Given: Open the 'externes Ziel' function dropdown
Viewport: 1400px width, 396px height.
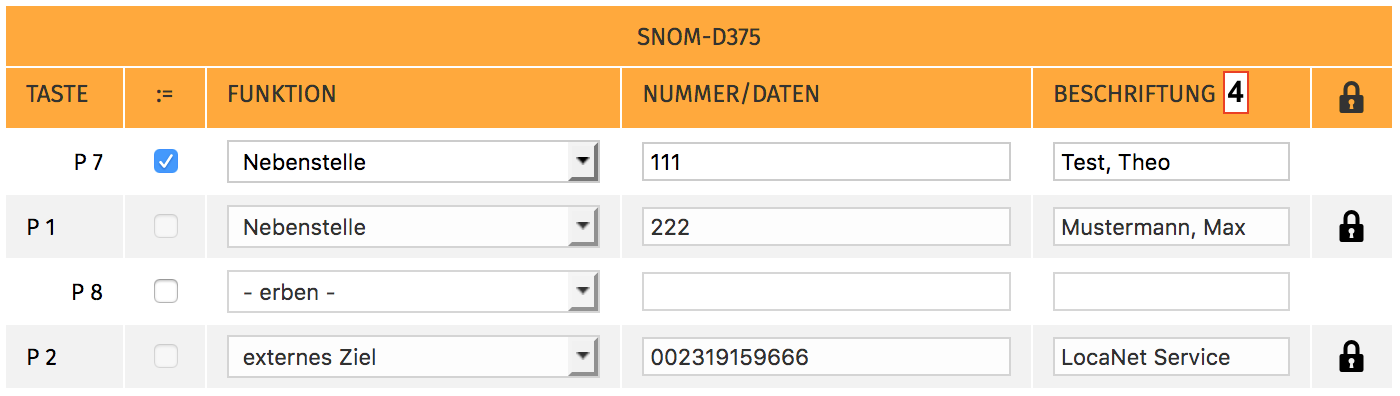Looking at the screenshot, I should pyautogui.click(x=413, y=357).
